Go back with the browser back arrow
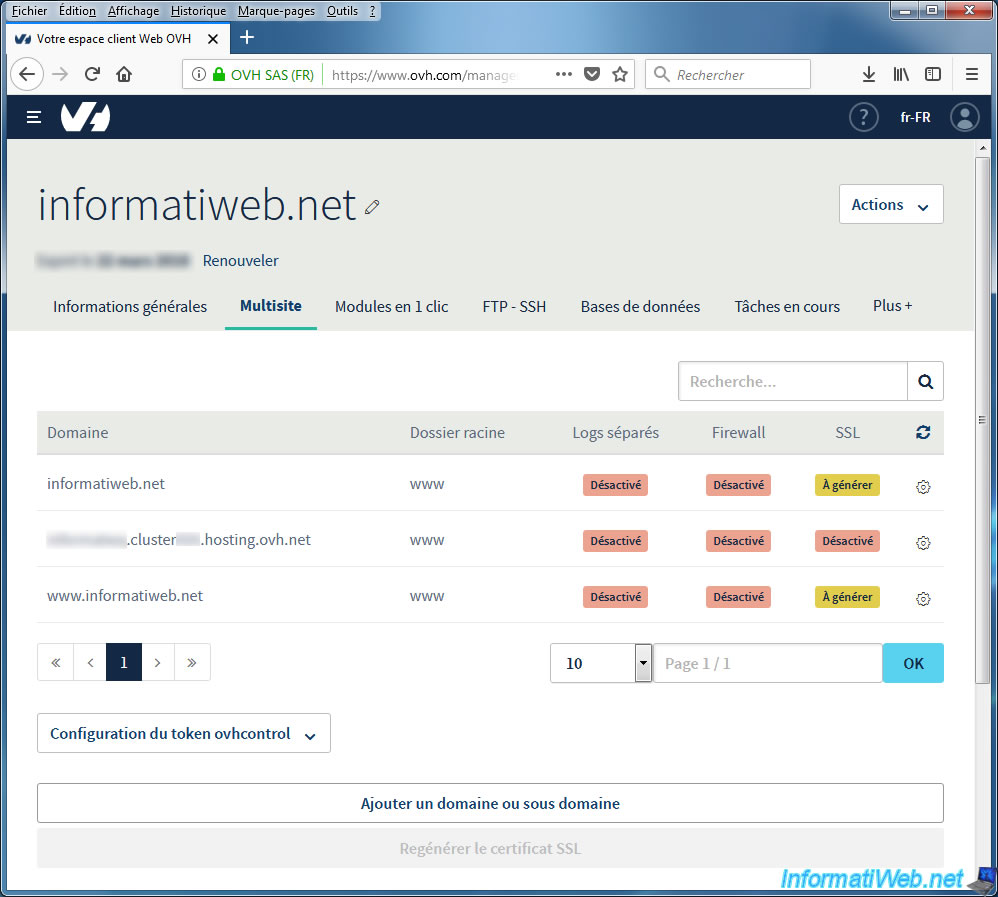Viewport: 998px width, 897px height. (27, 74)
